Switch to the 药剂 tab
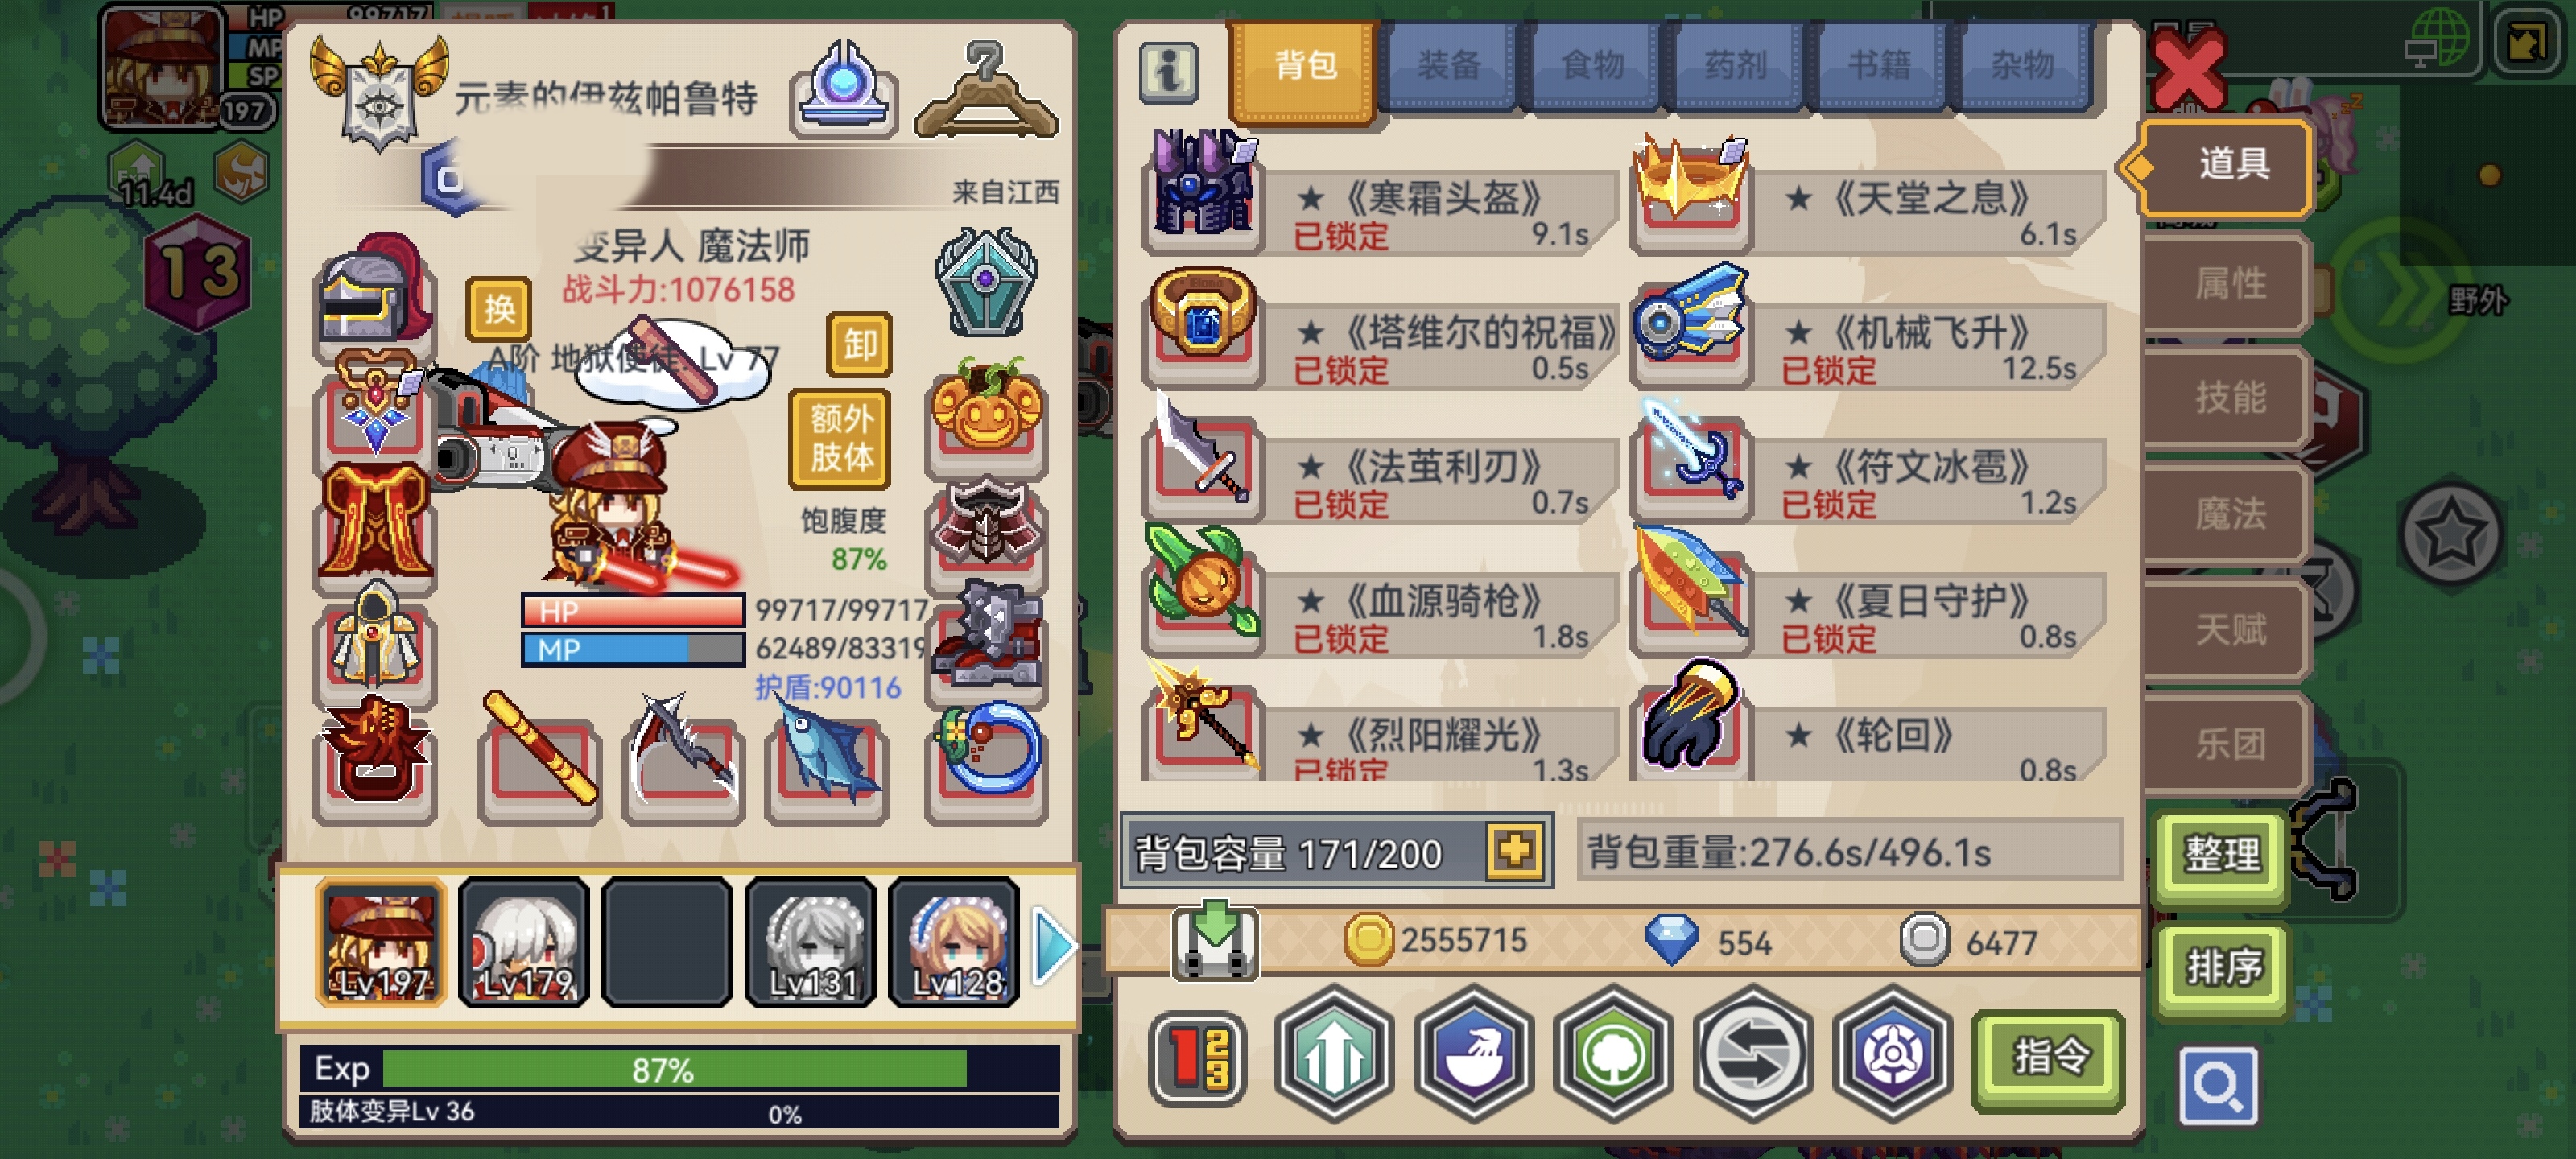Image resolution: width=2576 pixels, height=1159 pixels. [1734, 67]
